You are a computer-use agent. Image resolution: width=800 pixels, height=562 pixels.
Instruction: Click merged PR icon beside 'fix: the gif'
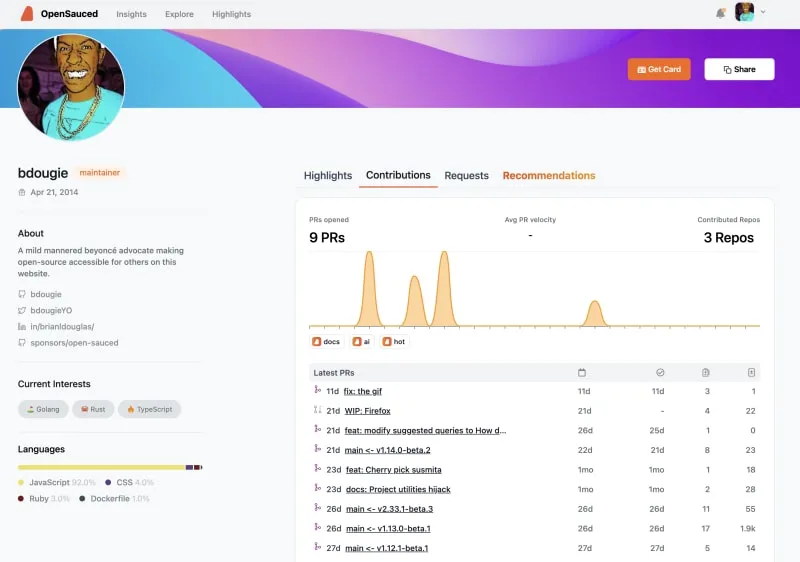pos(317,390)
